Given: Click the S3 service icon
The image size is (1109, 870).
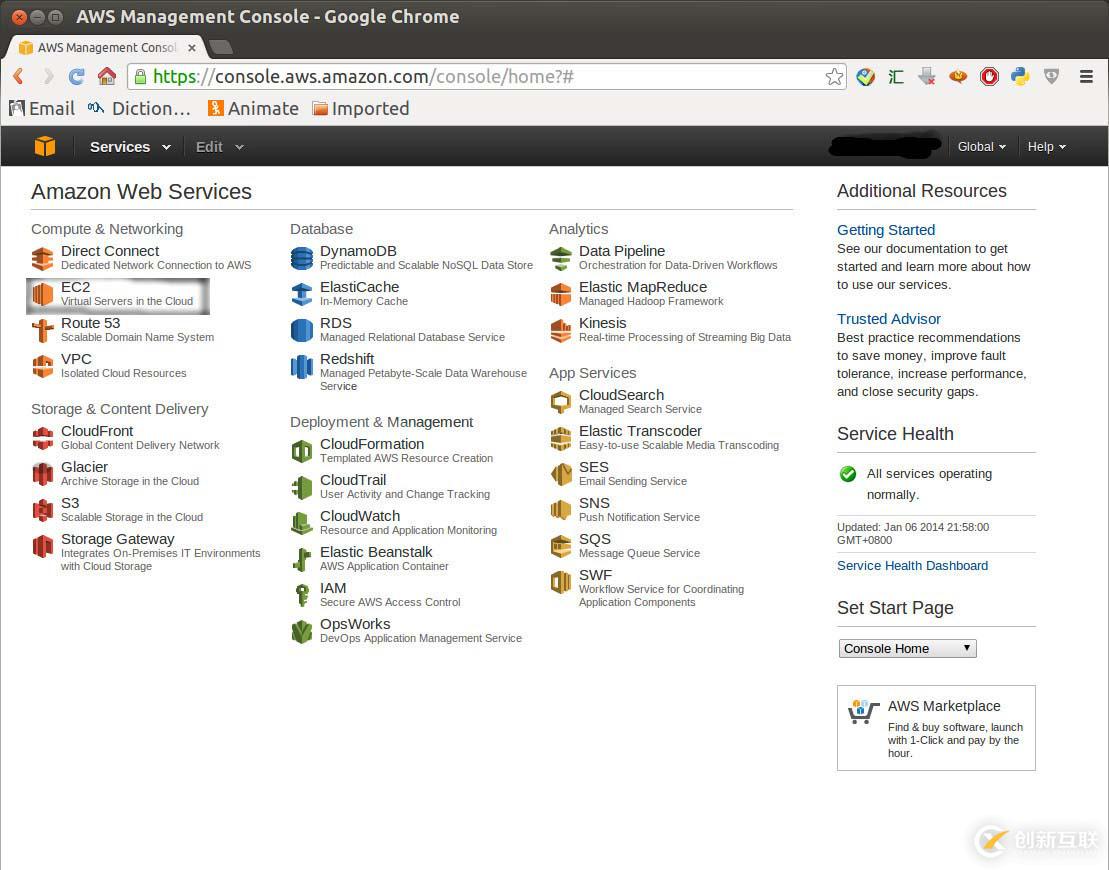Looking at the screenshot, I should point(42,510).
